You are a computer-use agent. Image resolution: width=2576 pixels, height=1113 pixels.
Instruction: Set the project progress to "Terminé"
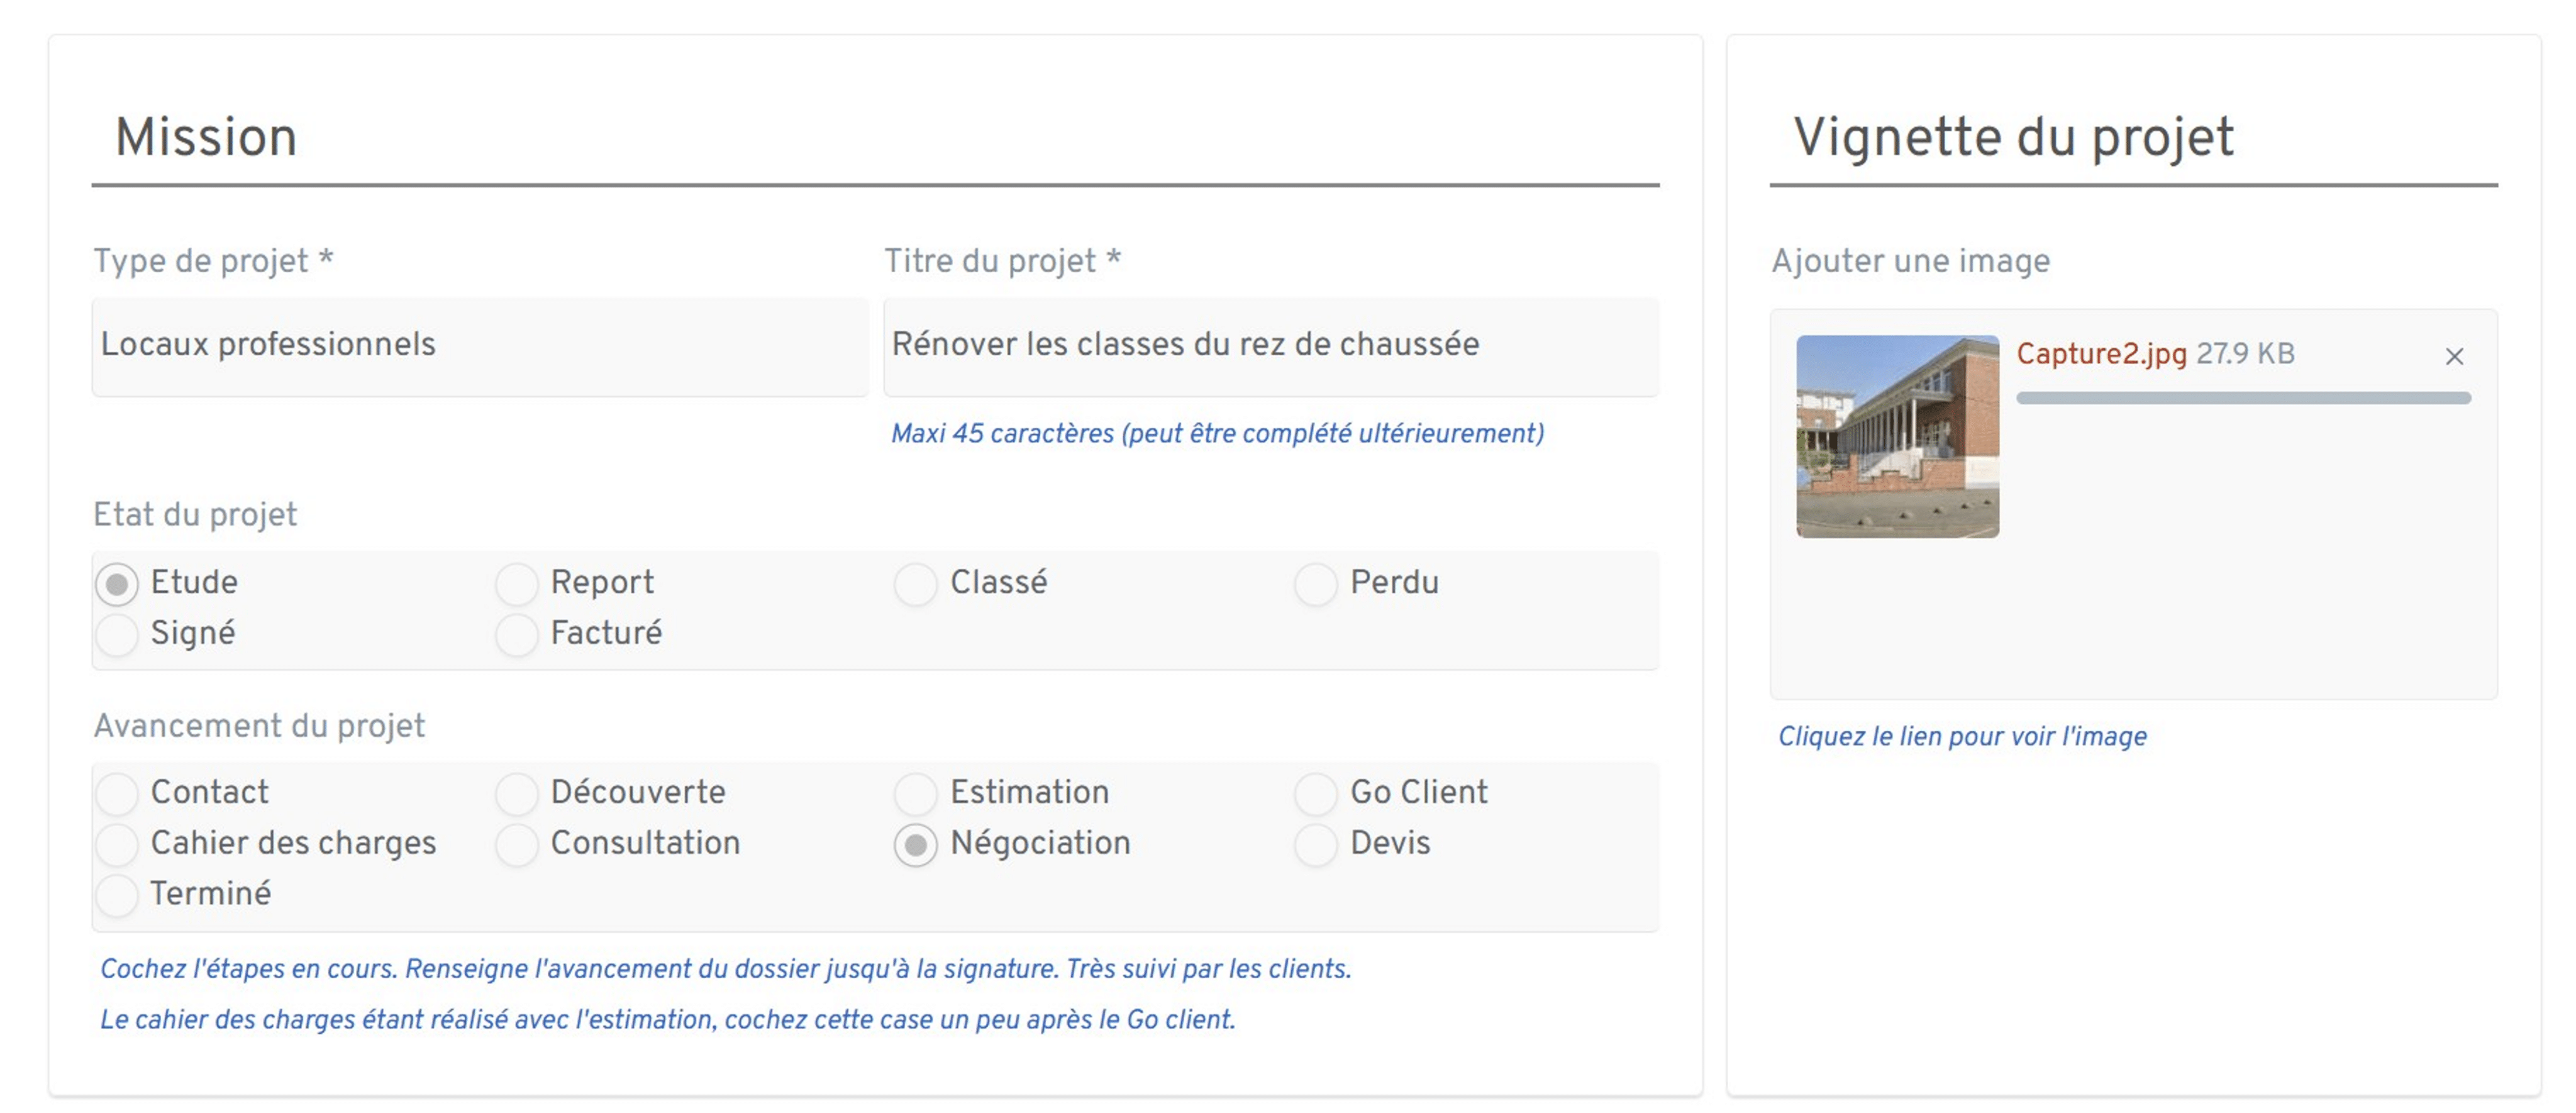117,895
